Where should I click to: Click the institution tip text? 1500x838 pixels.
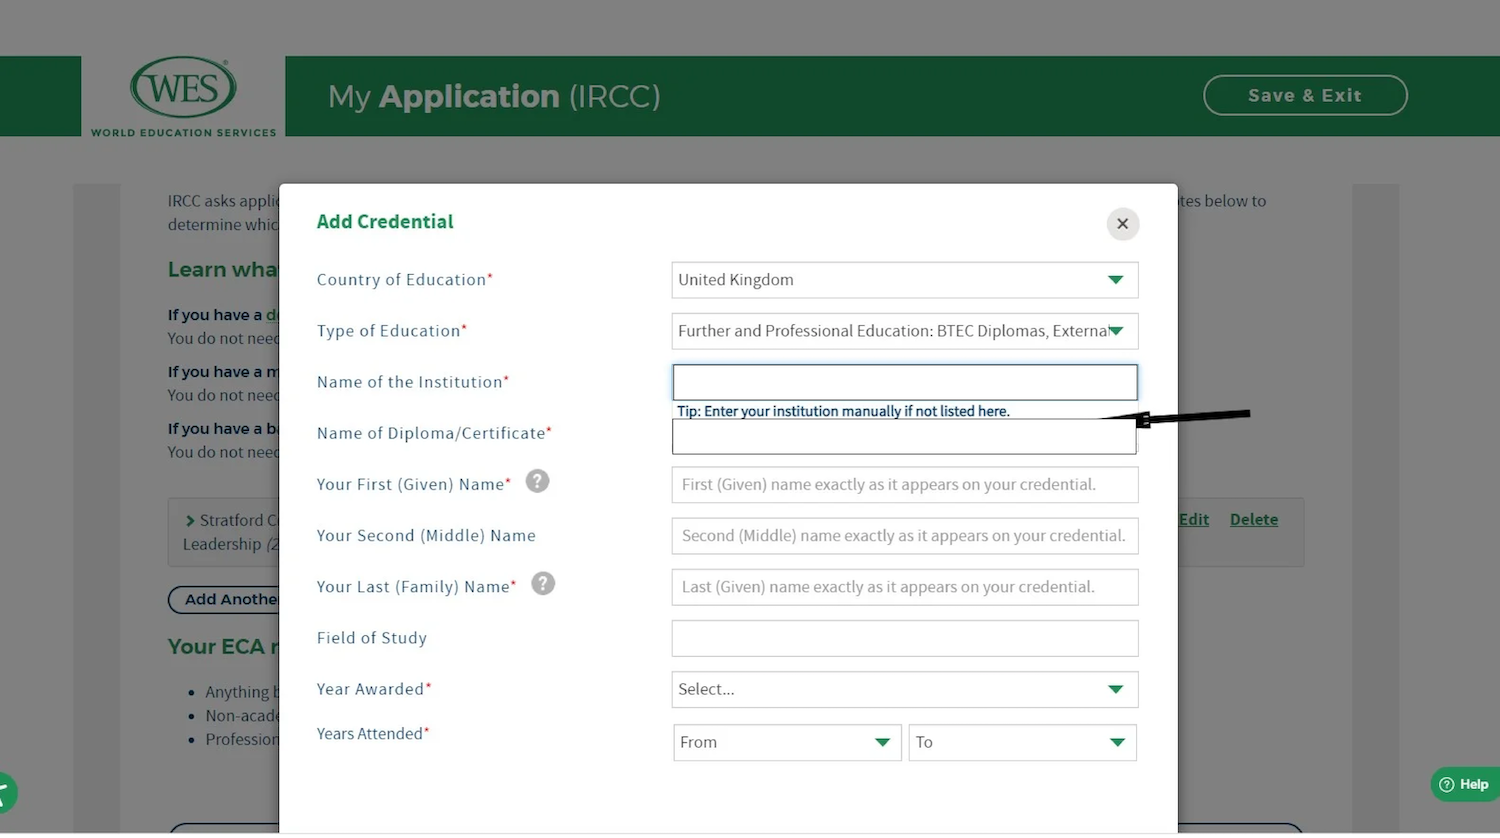(843, 411)
